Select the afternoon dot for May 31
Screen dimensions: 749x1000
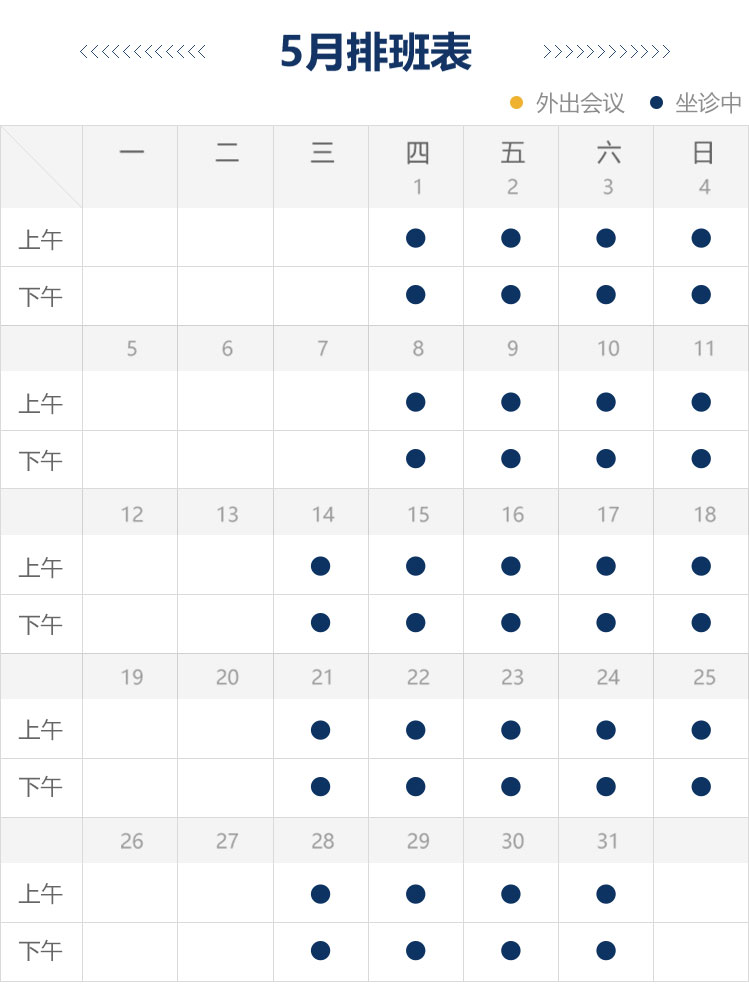pyautogui.click(x=606, y=951)
